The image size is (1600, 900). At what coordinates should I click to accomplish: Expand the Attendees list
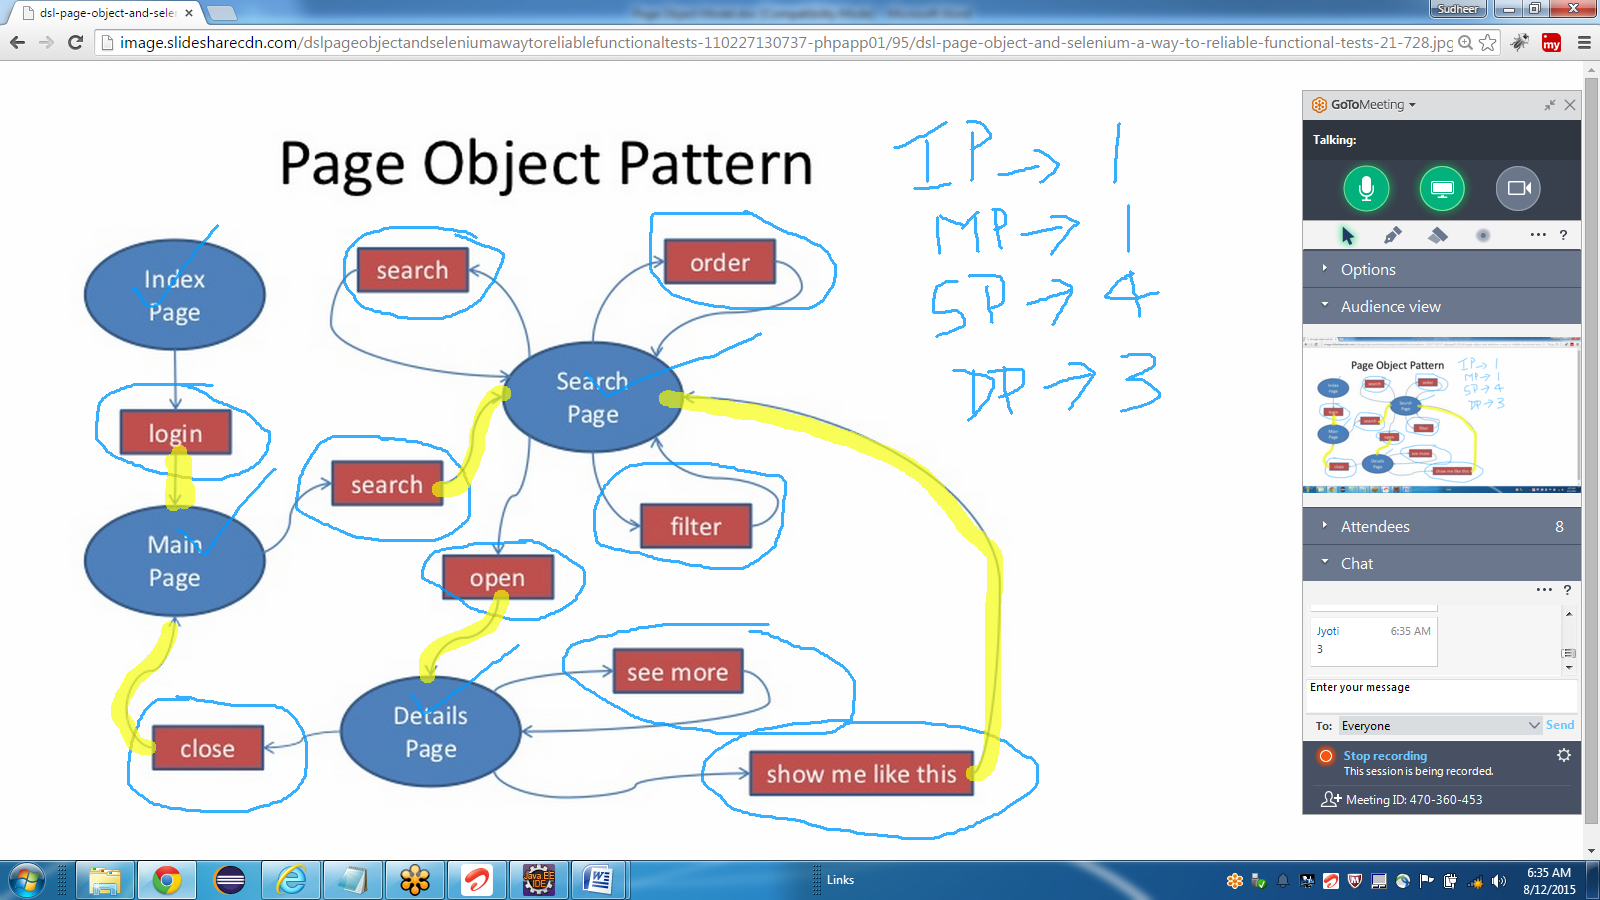pyautogui.click(x=1374, y=526)
